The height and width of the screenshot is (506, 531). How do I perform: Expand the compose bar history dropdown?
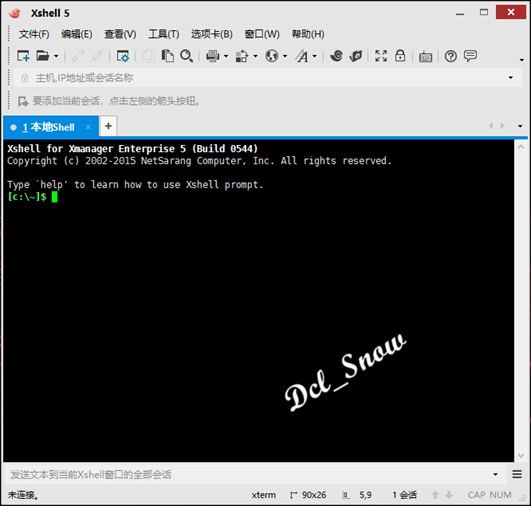click(x=495, y=475)
